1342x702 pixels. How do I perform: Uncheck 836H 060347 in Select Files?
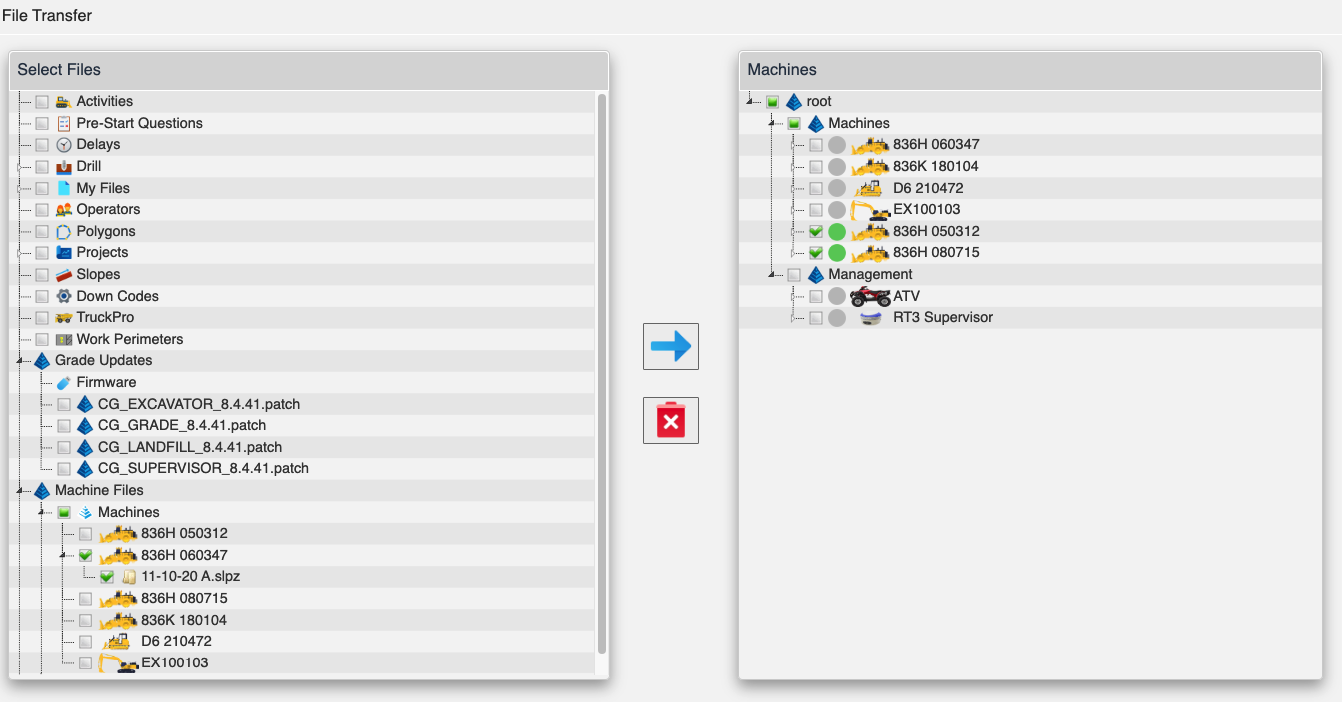pos(85,555)
